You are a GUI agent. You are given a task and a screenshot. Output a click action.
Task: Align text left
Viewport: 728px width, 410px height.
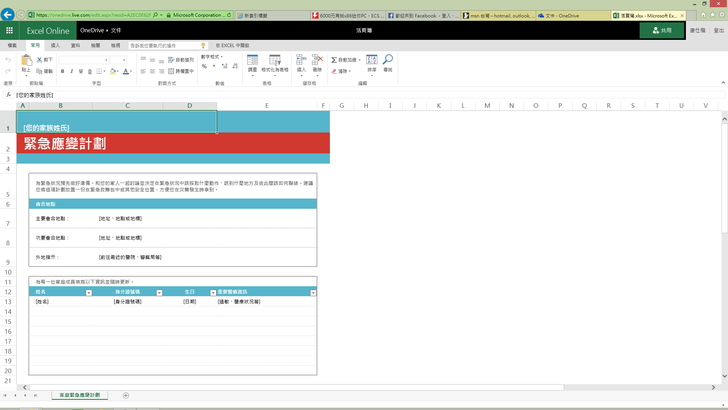click(x=143, y=72)
